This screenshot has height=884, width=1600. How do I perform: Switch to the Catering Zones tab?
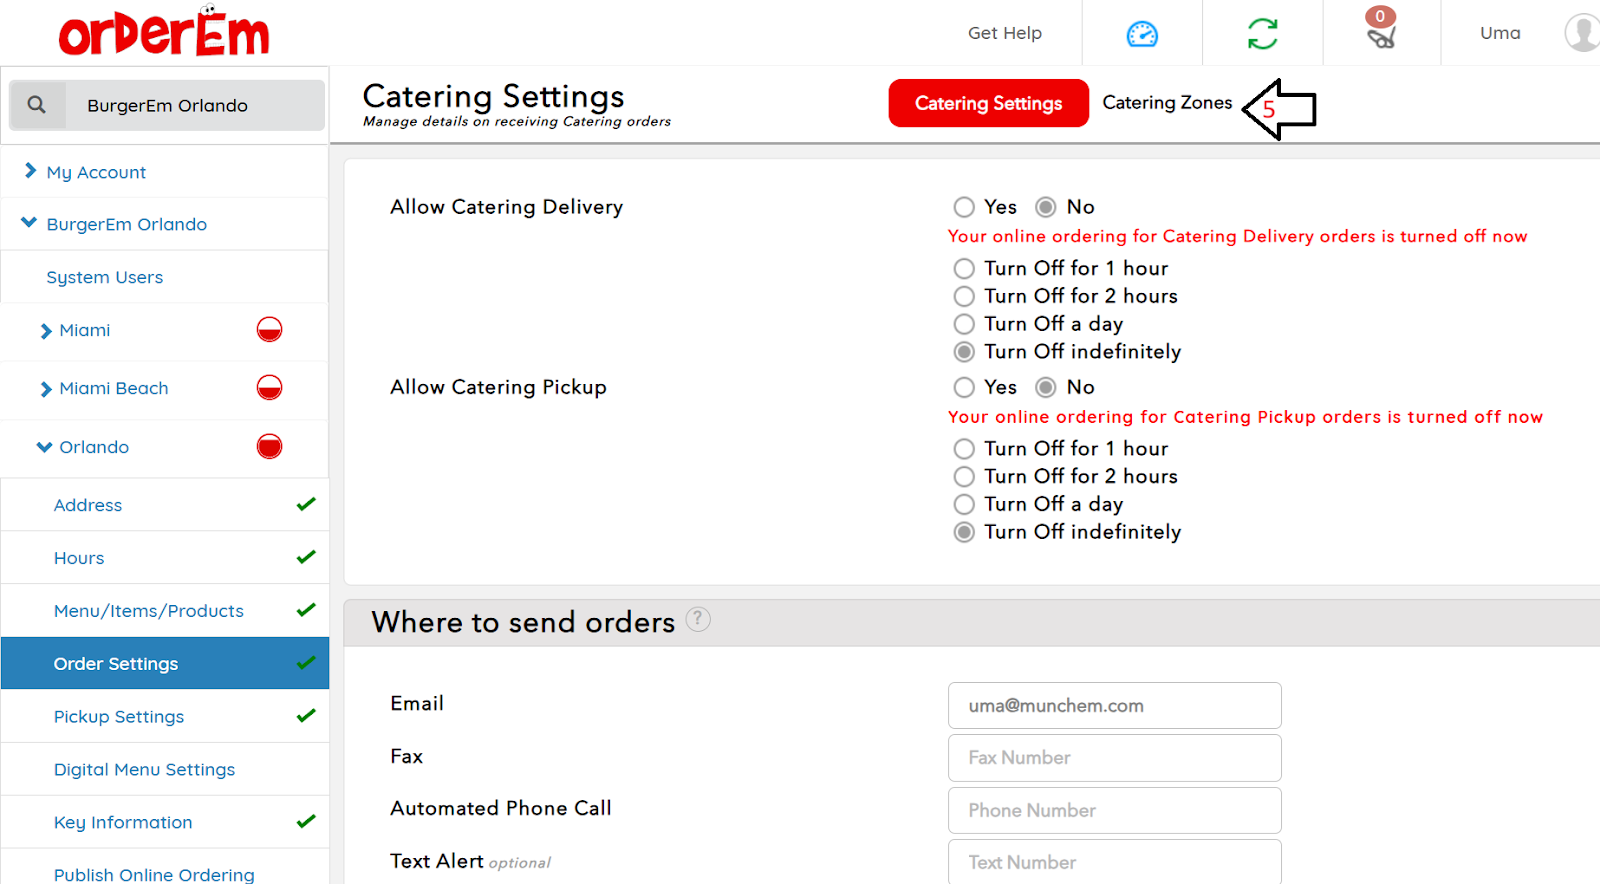1167,103
